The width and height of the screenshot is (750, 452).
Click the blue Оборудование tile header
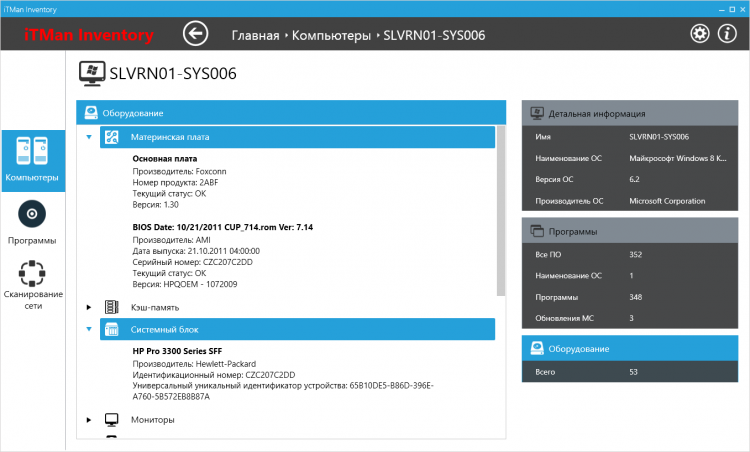(x=629, y=348)
